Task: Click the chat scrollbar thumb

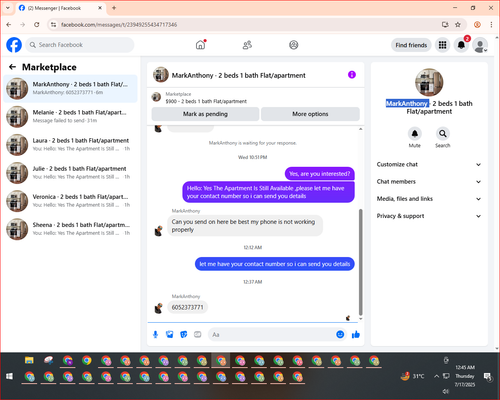Action: pyautogui.click(x=360, y=262)
